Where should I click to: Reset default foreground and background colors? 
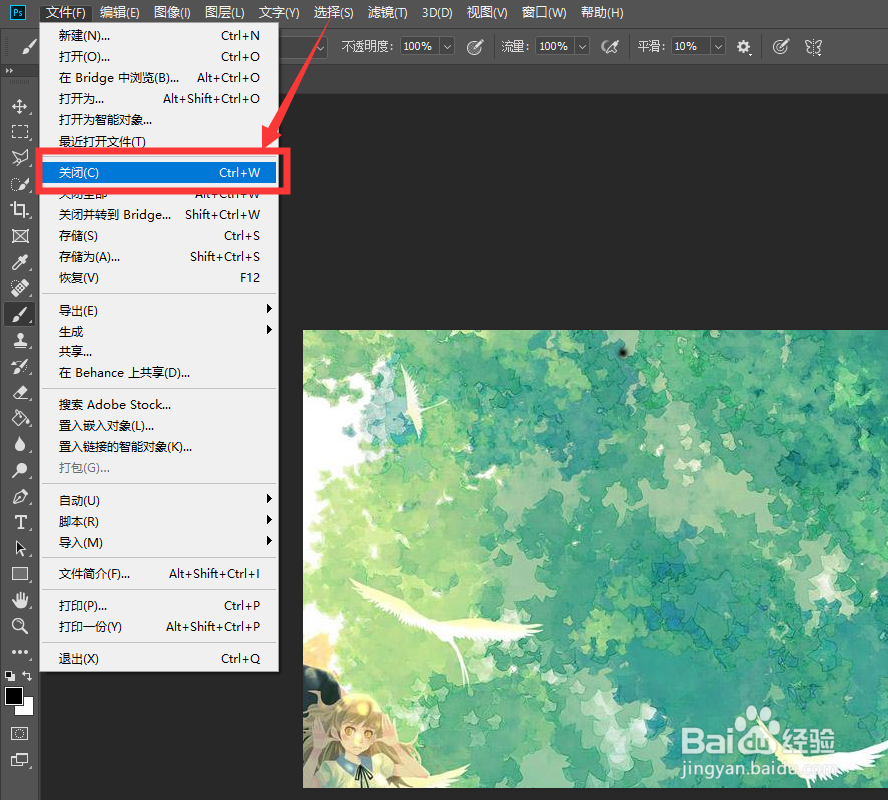coord(10,675)
